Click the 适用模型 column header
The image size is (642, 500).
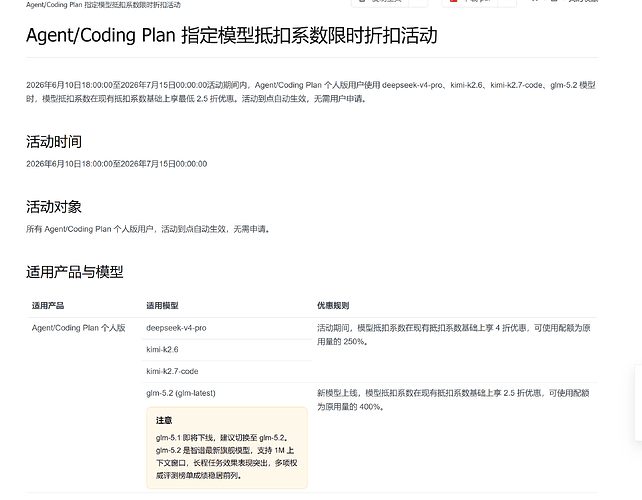[x=162, y=305]
